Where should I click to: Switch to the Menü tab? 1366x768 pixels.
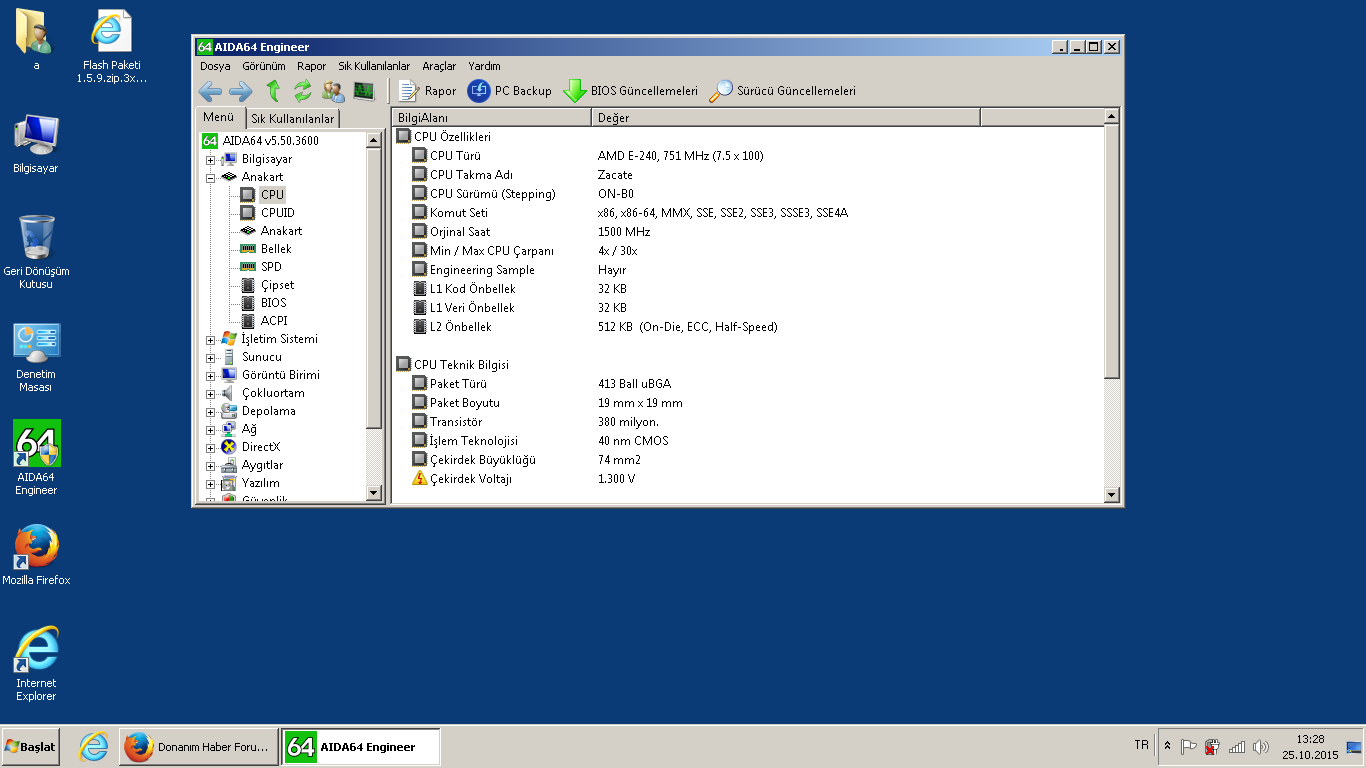pos(218,117)
